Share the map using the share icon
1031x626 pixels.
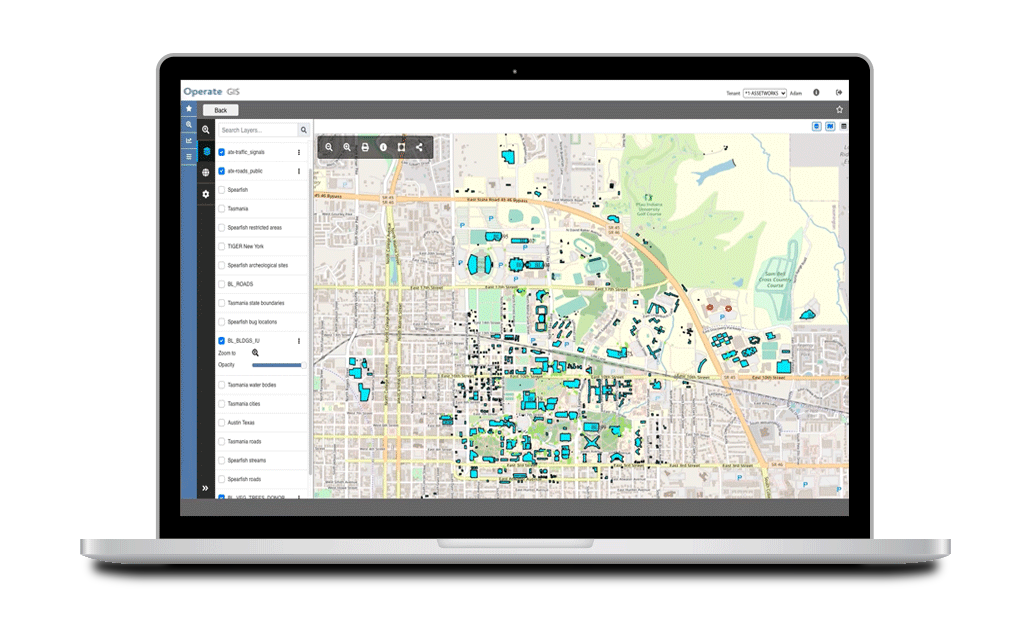418,148
